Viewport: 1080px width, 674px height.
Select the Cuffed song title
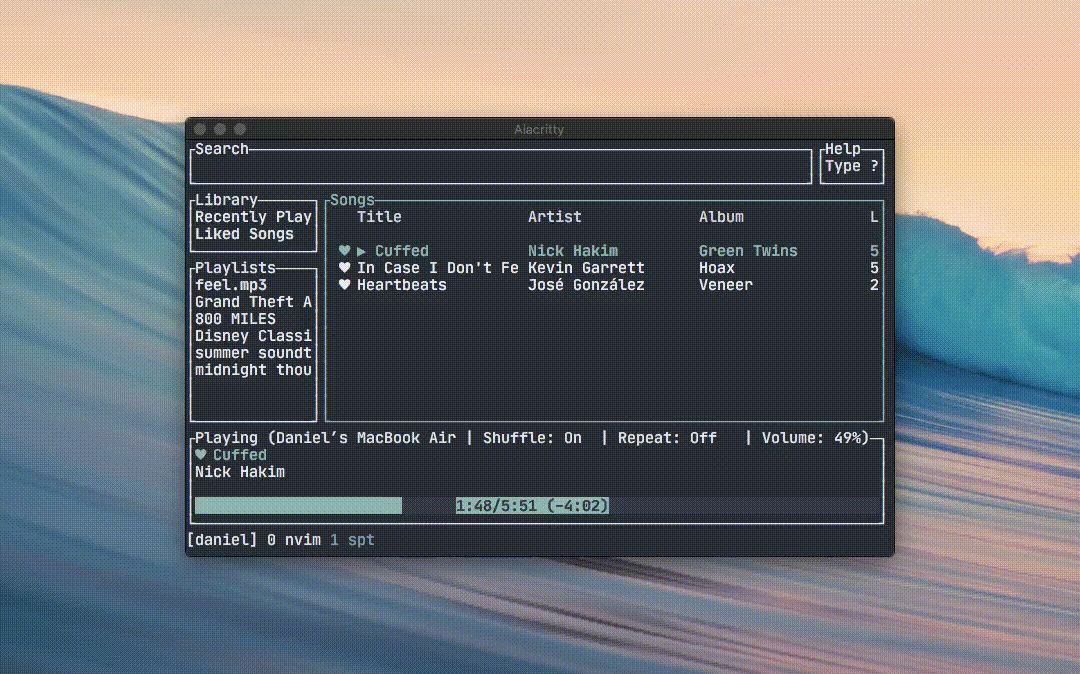point(402,251)
